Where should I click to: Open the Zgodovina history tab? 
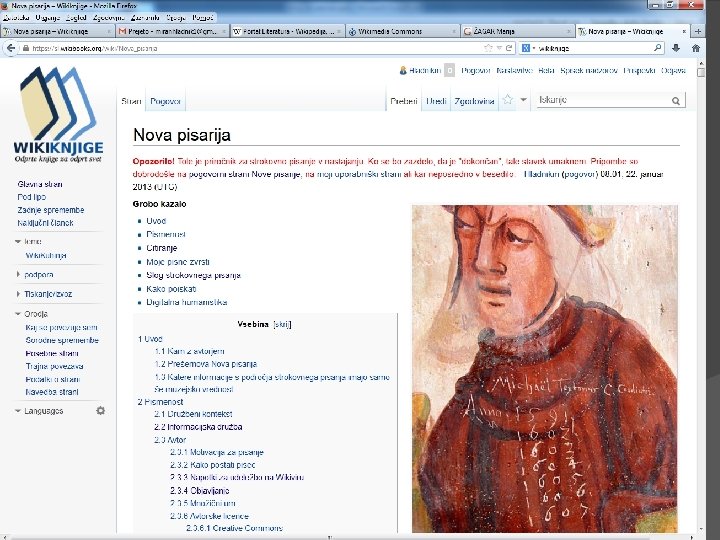click(x=474, y=101)
